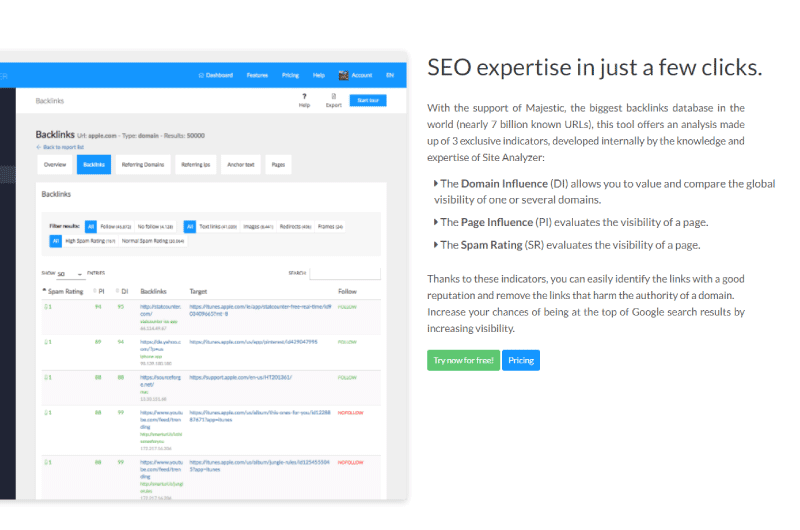Open the Referring Ips tab
800x530 pixels.
point(195,165)
